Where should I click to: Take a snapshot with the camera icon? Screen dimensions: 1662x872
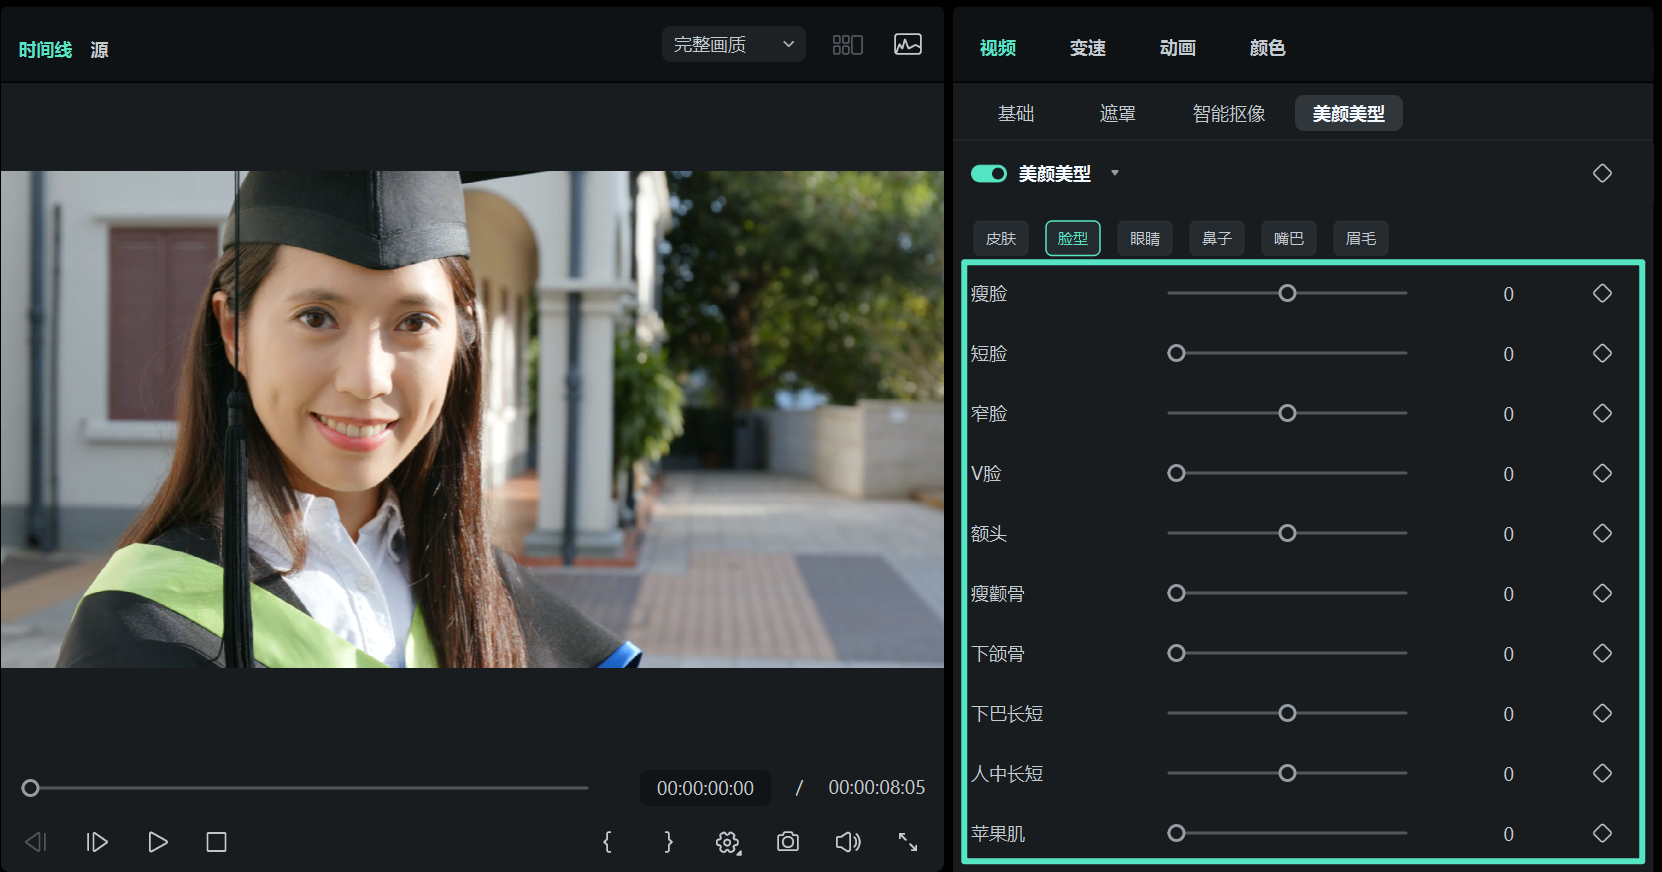tap(788, 842)
